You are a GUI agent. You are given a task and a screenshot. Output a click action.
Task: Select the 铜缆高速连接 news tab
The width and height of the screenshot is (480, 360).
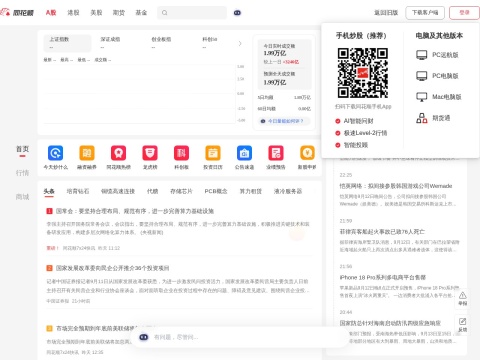point(118,191)
